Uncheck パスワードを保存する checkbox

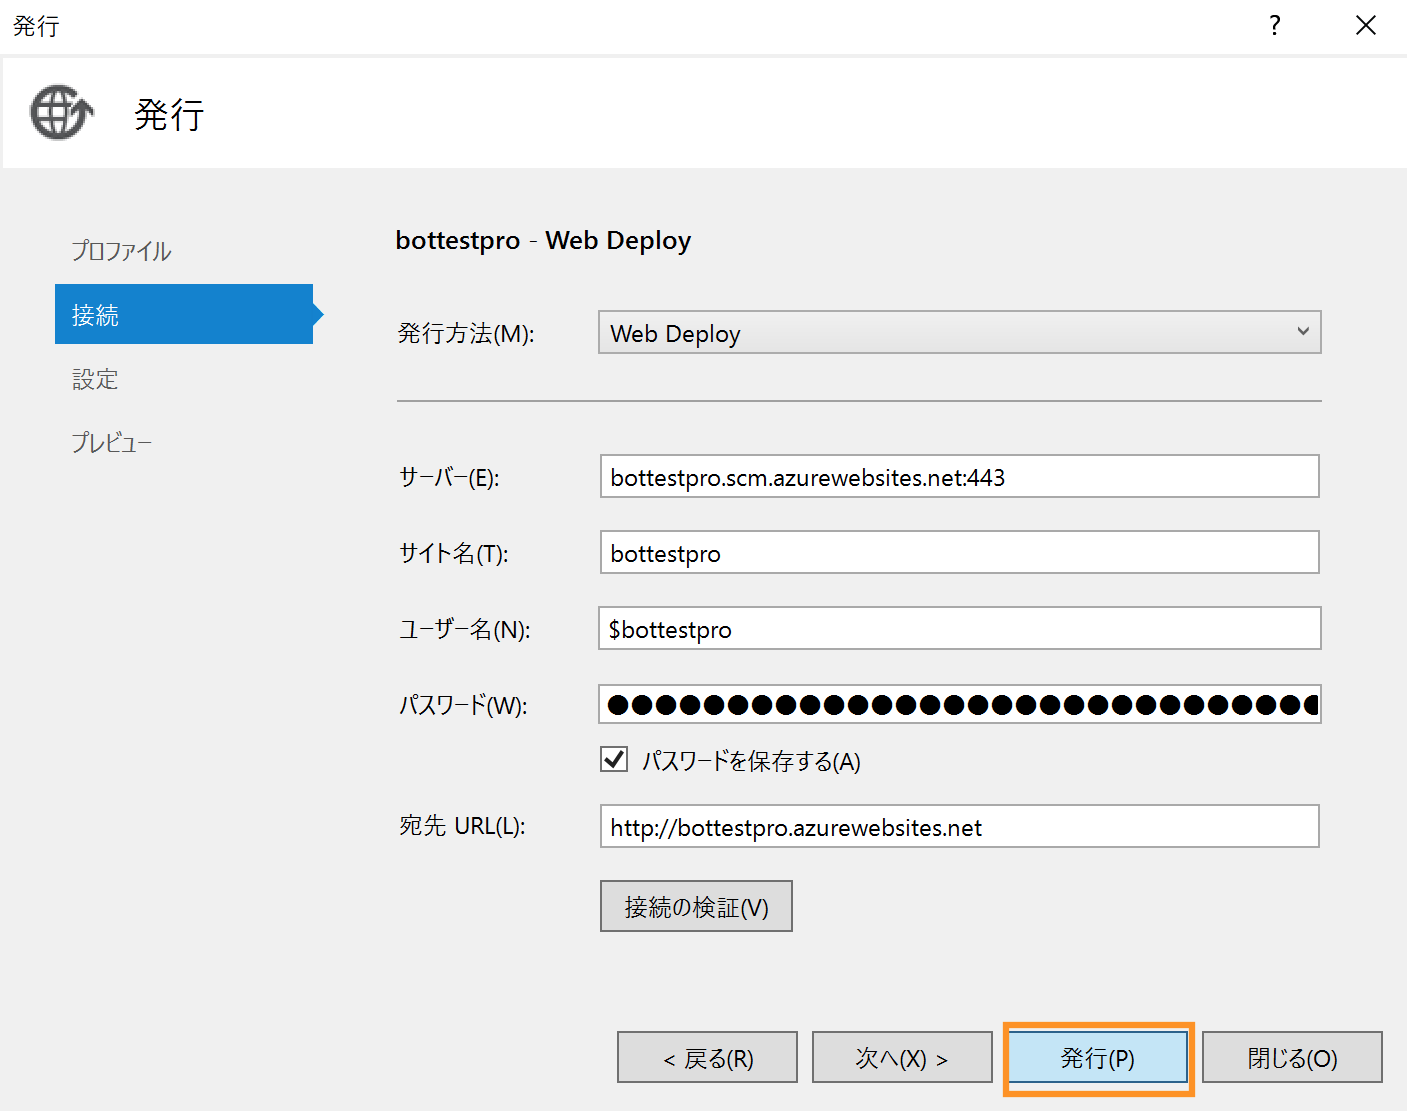pos(614,759)
